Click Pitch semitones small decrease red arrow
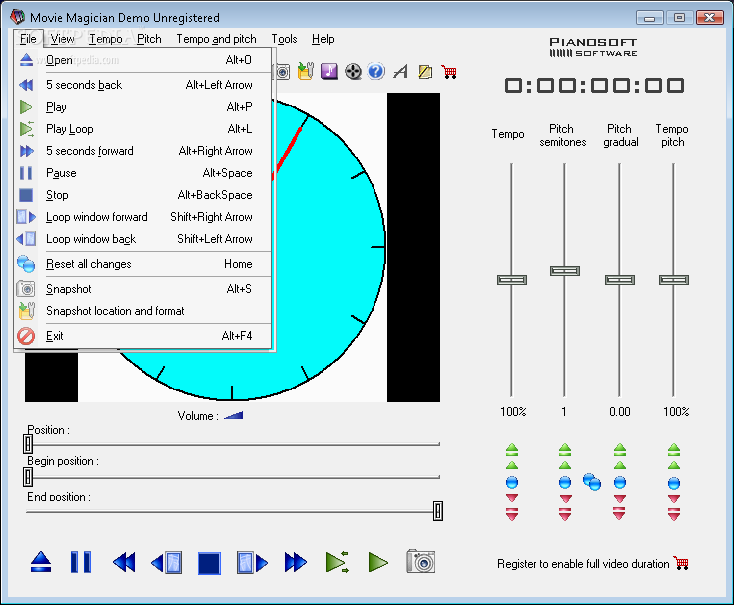Viewport: 734px width, 605px height. coord(565,498)
